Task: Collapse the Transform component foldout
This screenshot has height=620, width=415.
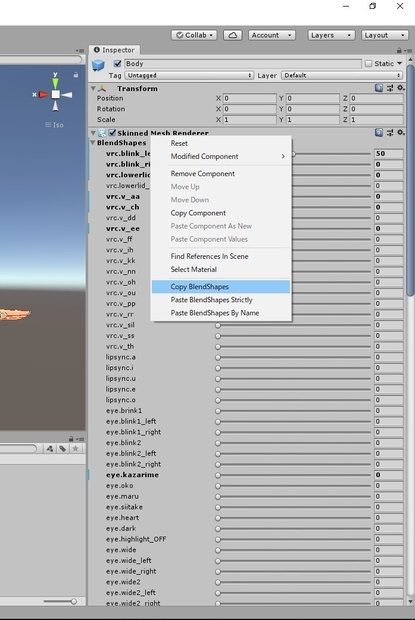Action: tap(93, 88)
